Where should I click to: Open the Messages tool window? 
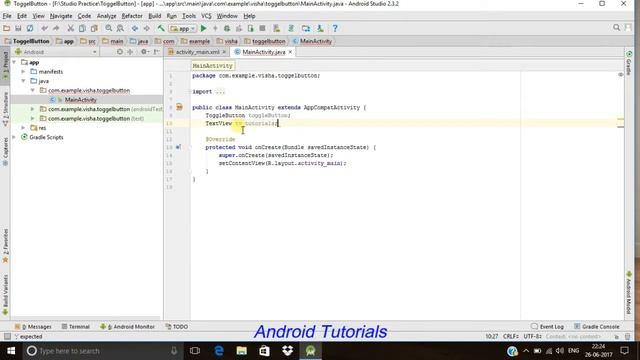(x=33, y=327)
